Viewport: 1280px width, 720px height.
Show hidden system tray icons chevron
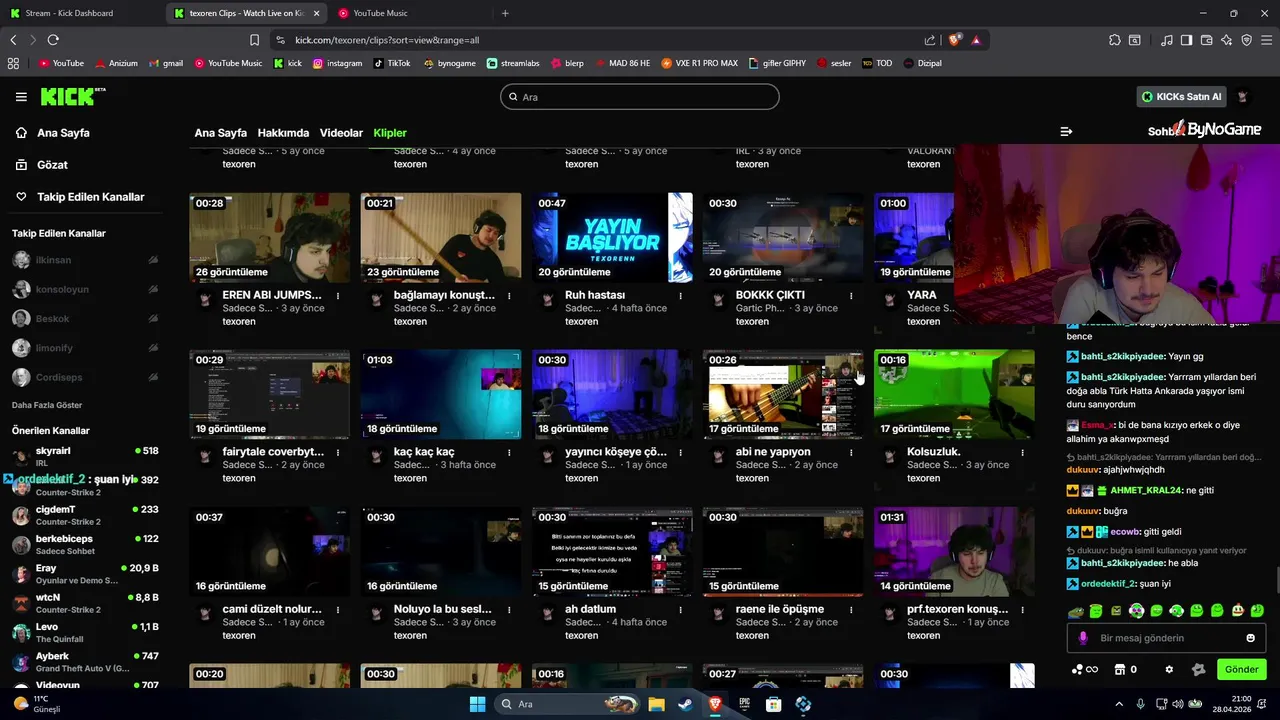(x=1119, y=704)
